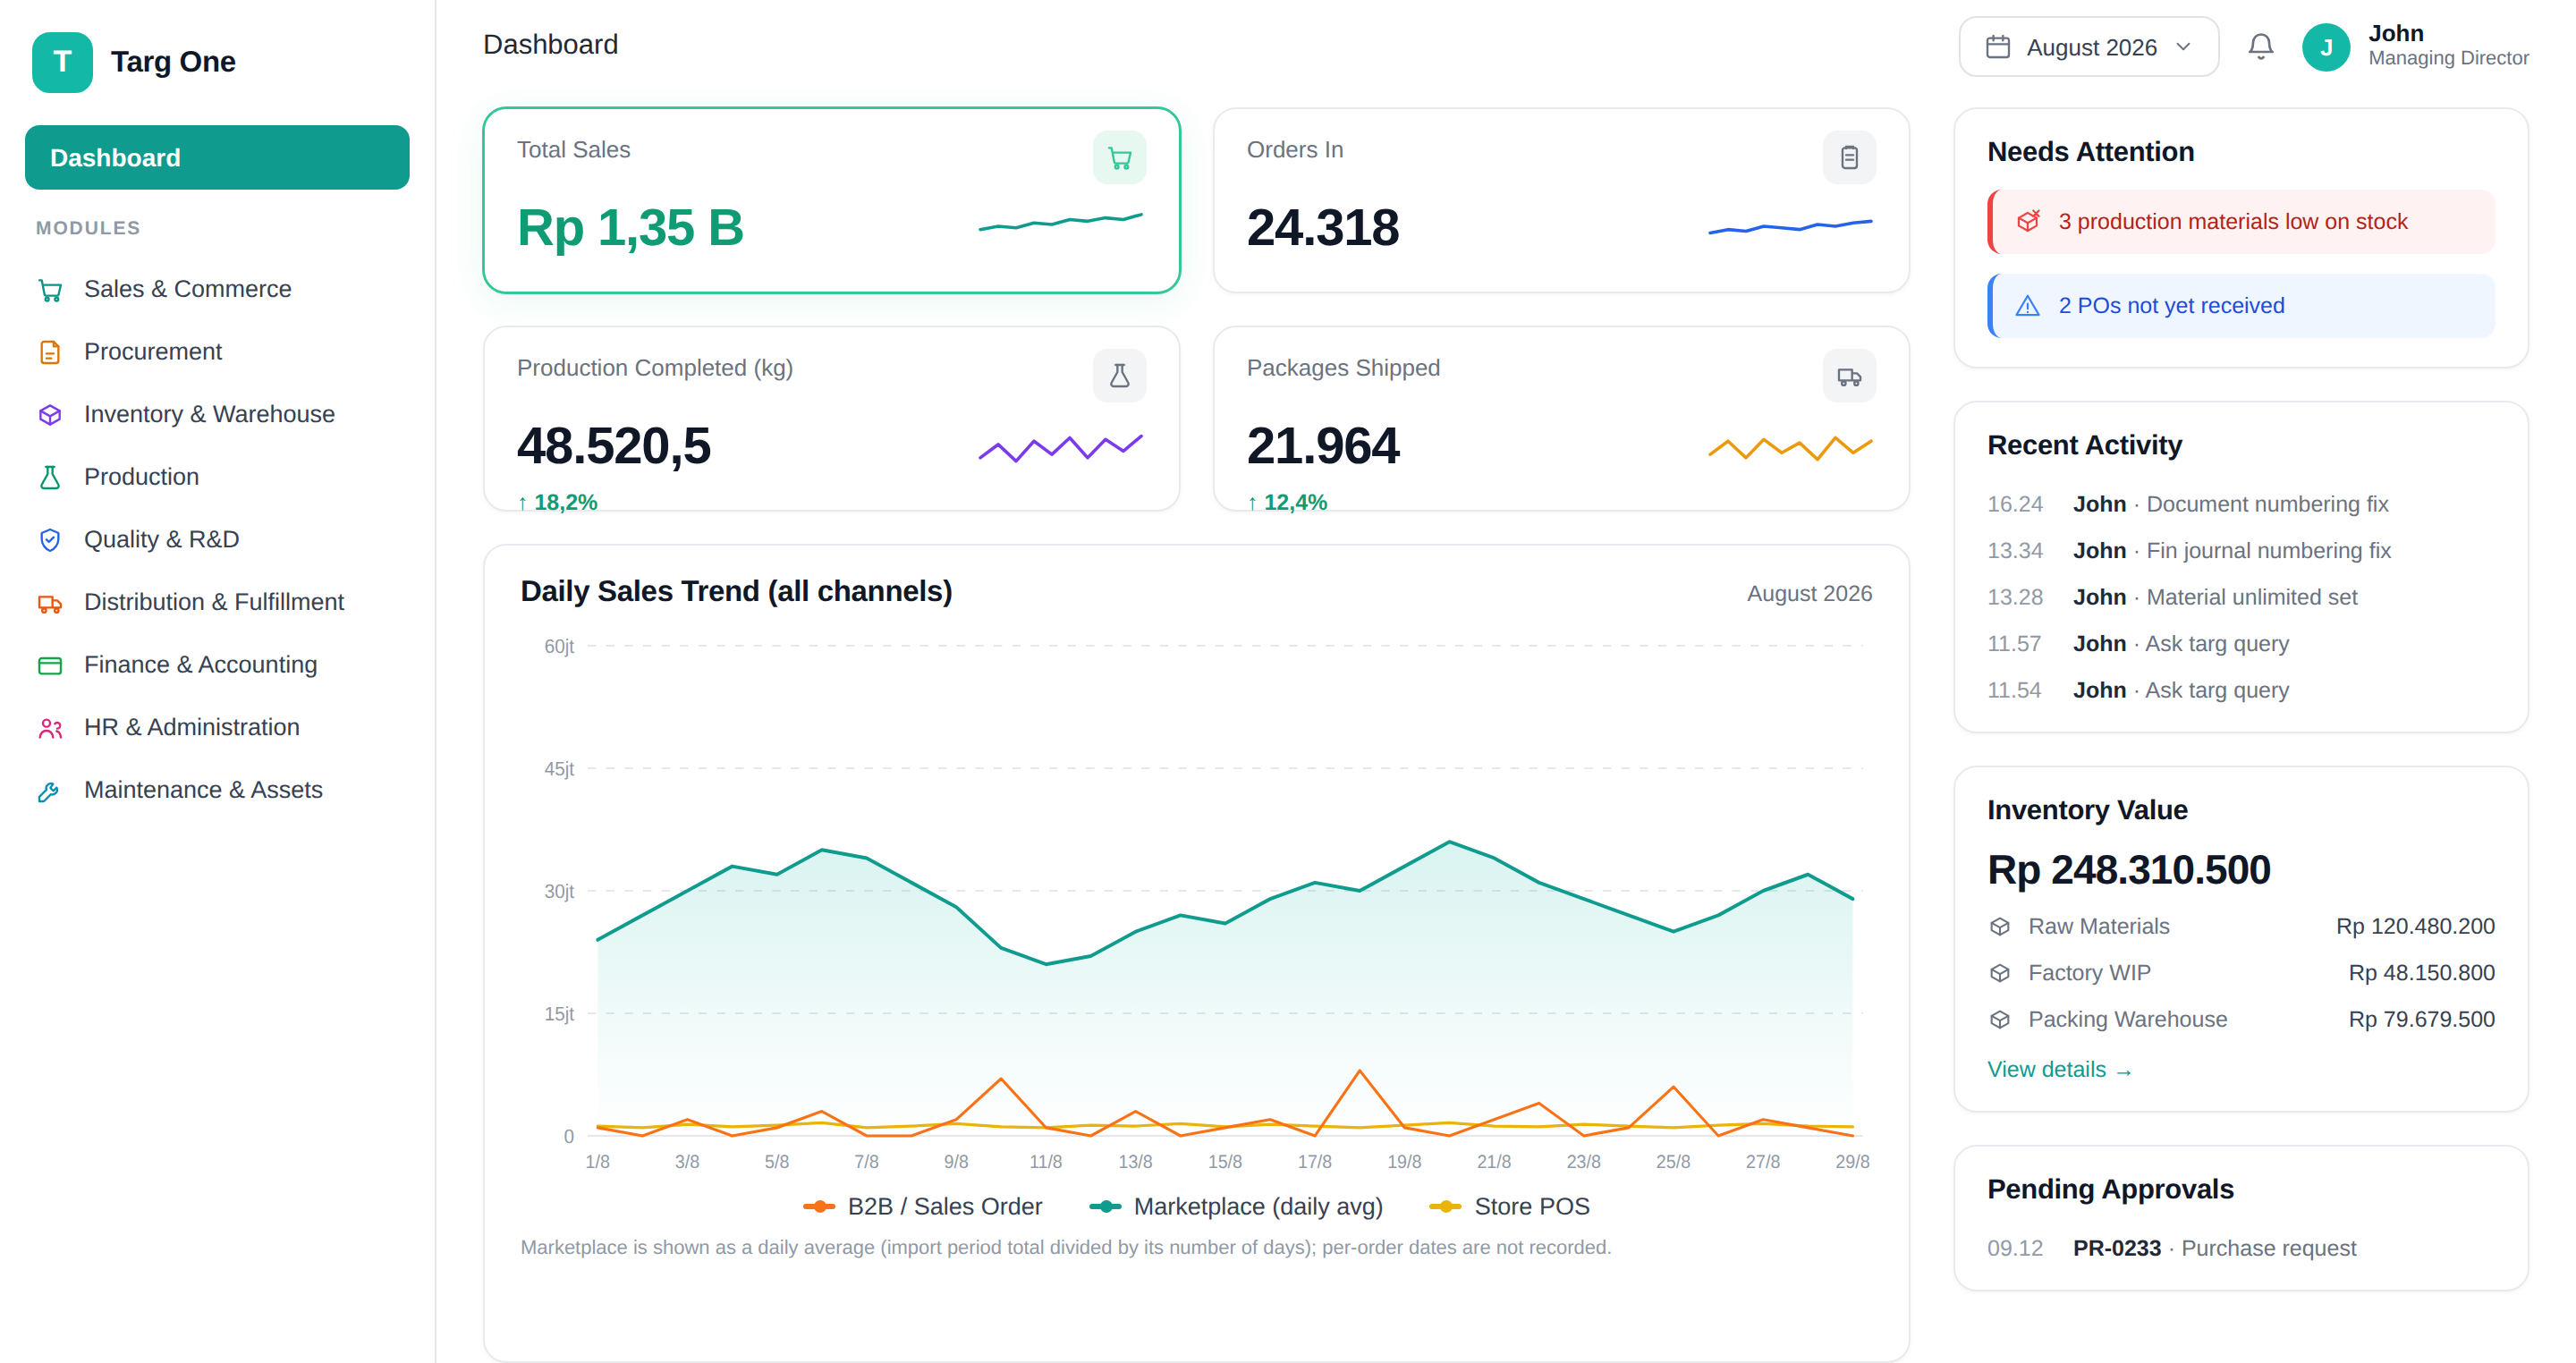The image size is (2576, 1363).
Task: Click the Inventory & Warehouse box icon
Action: pos(50,415)
